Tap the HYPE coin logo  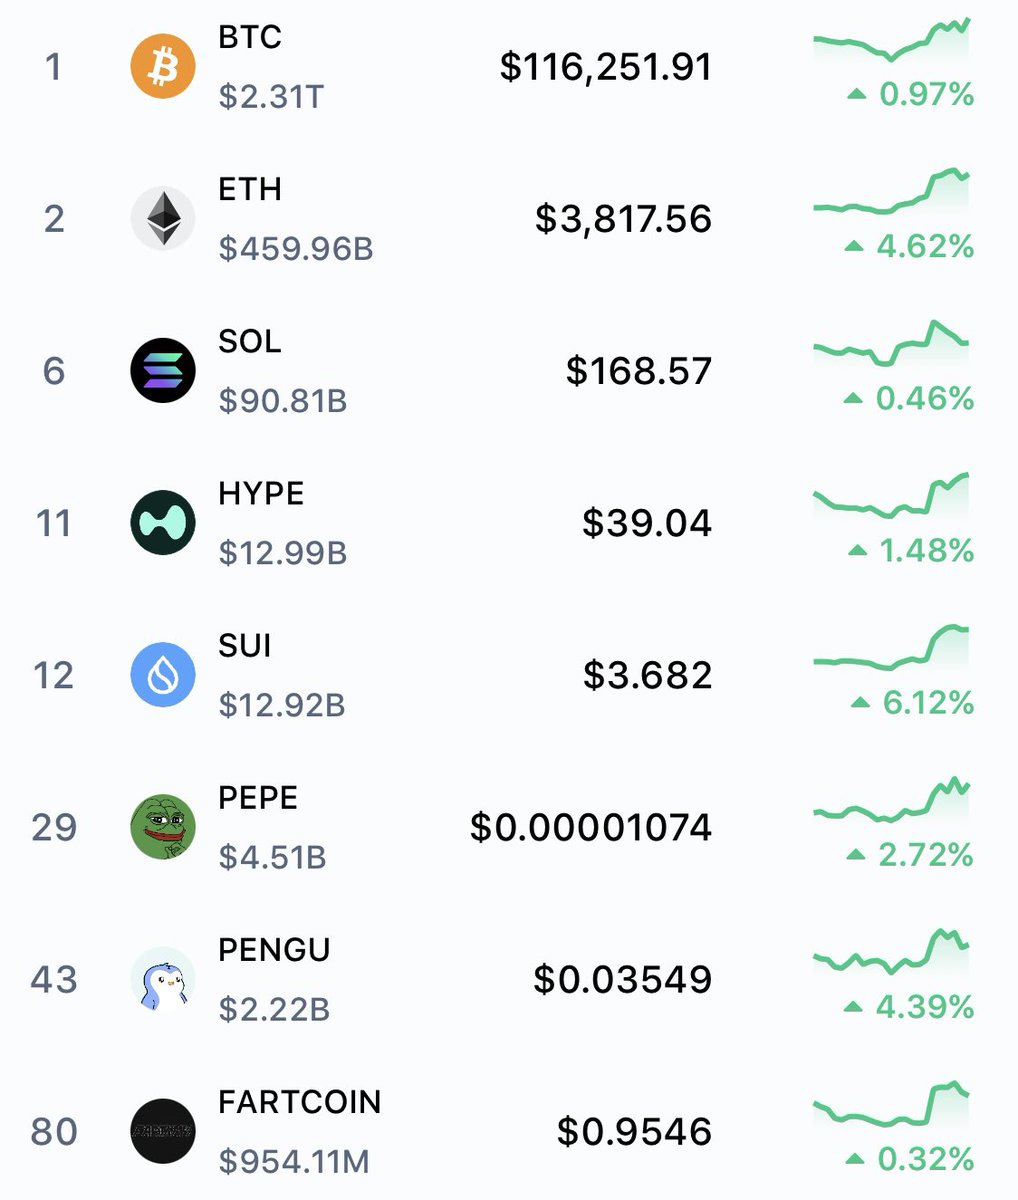[x=163, y=523]
